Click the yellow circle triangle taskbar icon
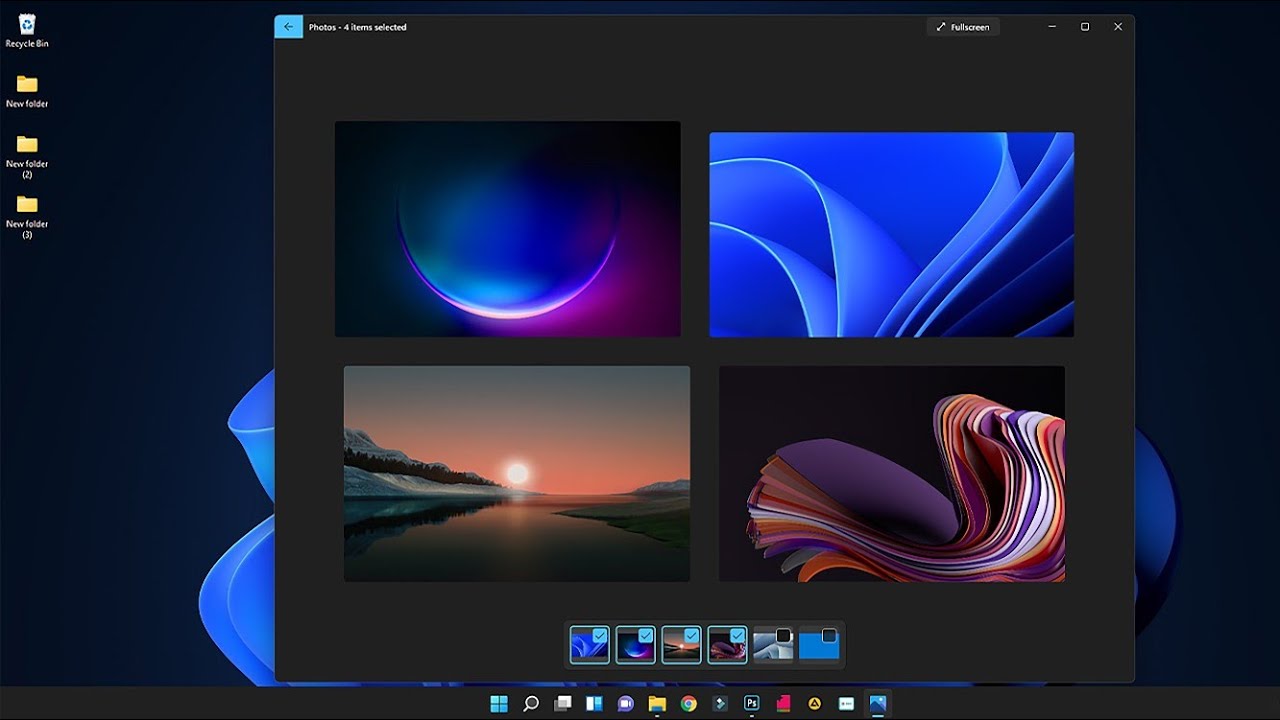 [x=815, y=703]
